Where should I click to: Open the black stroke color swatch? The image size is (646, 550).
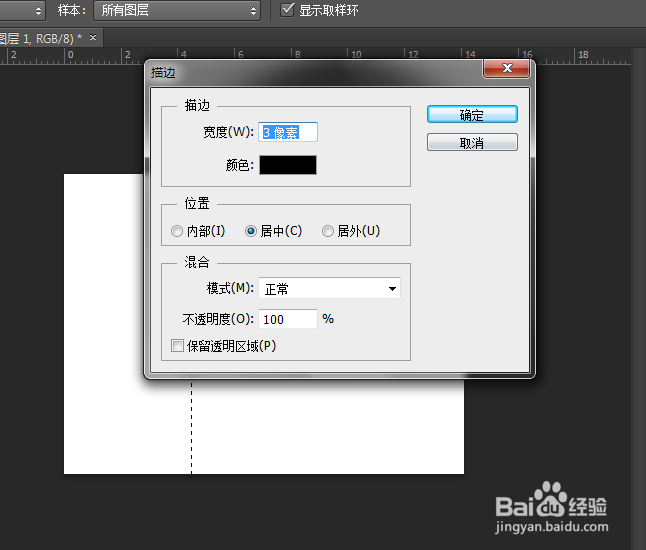[288, 165]
